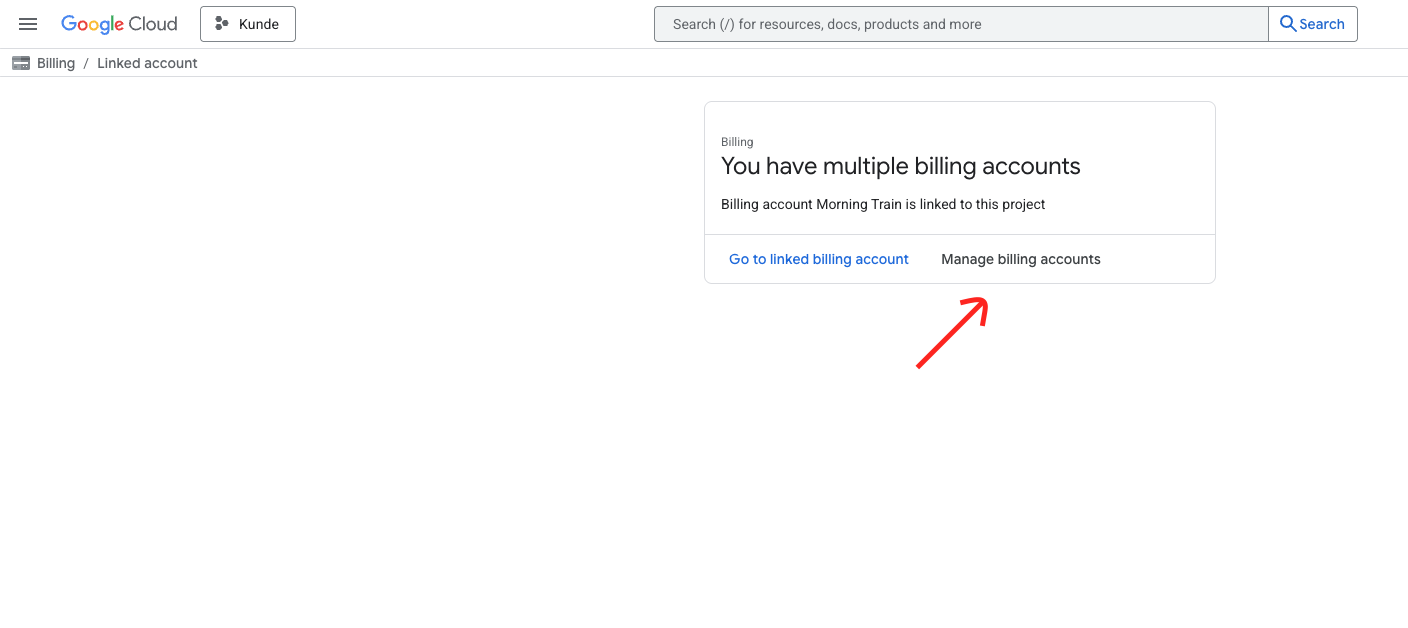This screenshot has width=1408, height=628.
Task: Click the Morning Train linked account message
Action: (x=883, y=204)
